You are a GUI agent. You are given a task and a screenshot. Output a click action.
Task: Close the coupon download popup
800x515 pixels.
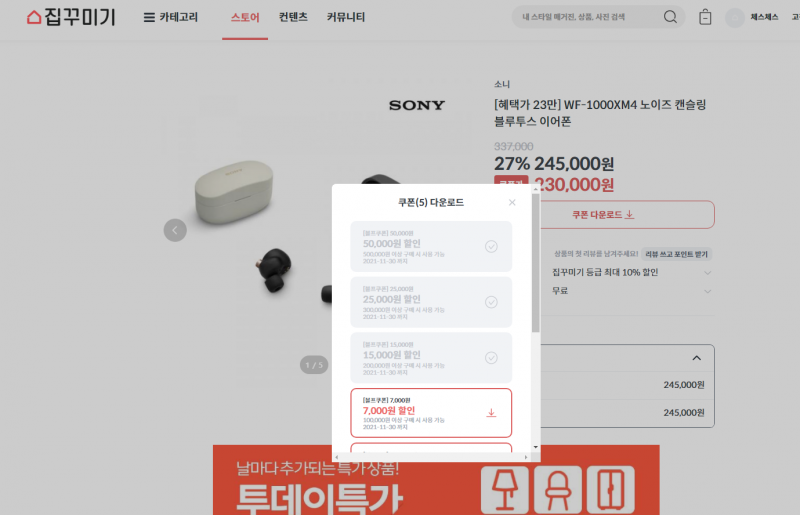pyautogui.click(x=512, y=202)
